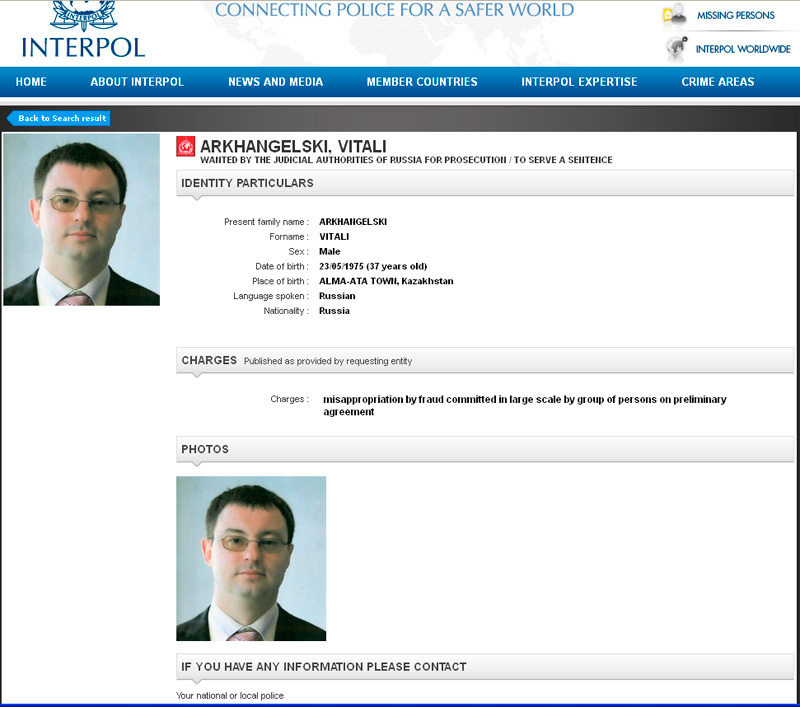Viewport: 800px width, 707px height.
Task: Follow the INTERPOL WORLDWIDE link
Action: (x=743, y=49)
